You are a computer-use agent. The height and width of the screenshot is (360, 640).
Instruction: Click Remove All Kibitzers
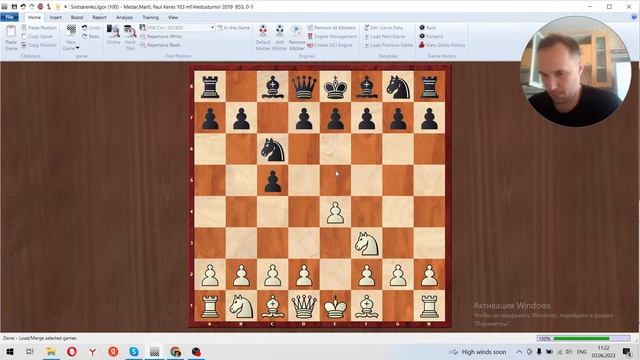(x=331, y=28)
